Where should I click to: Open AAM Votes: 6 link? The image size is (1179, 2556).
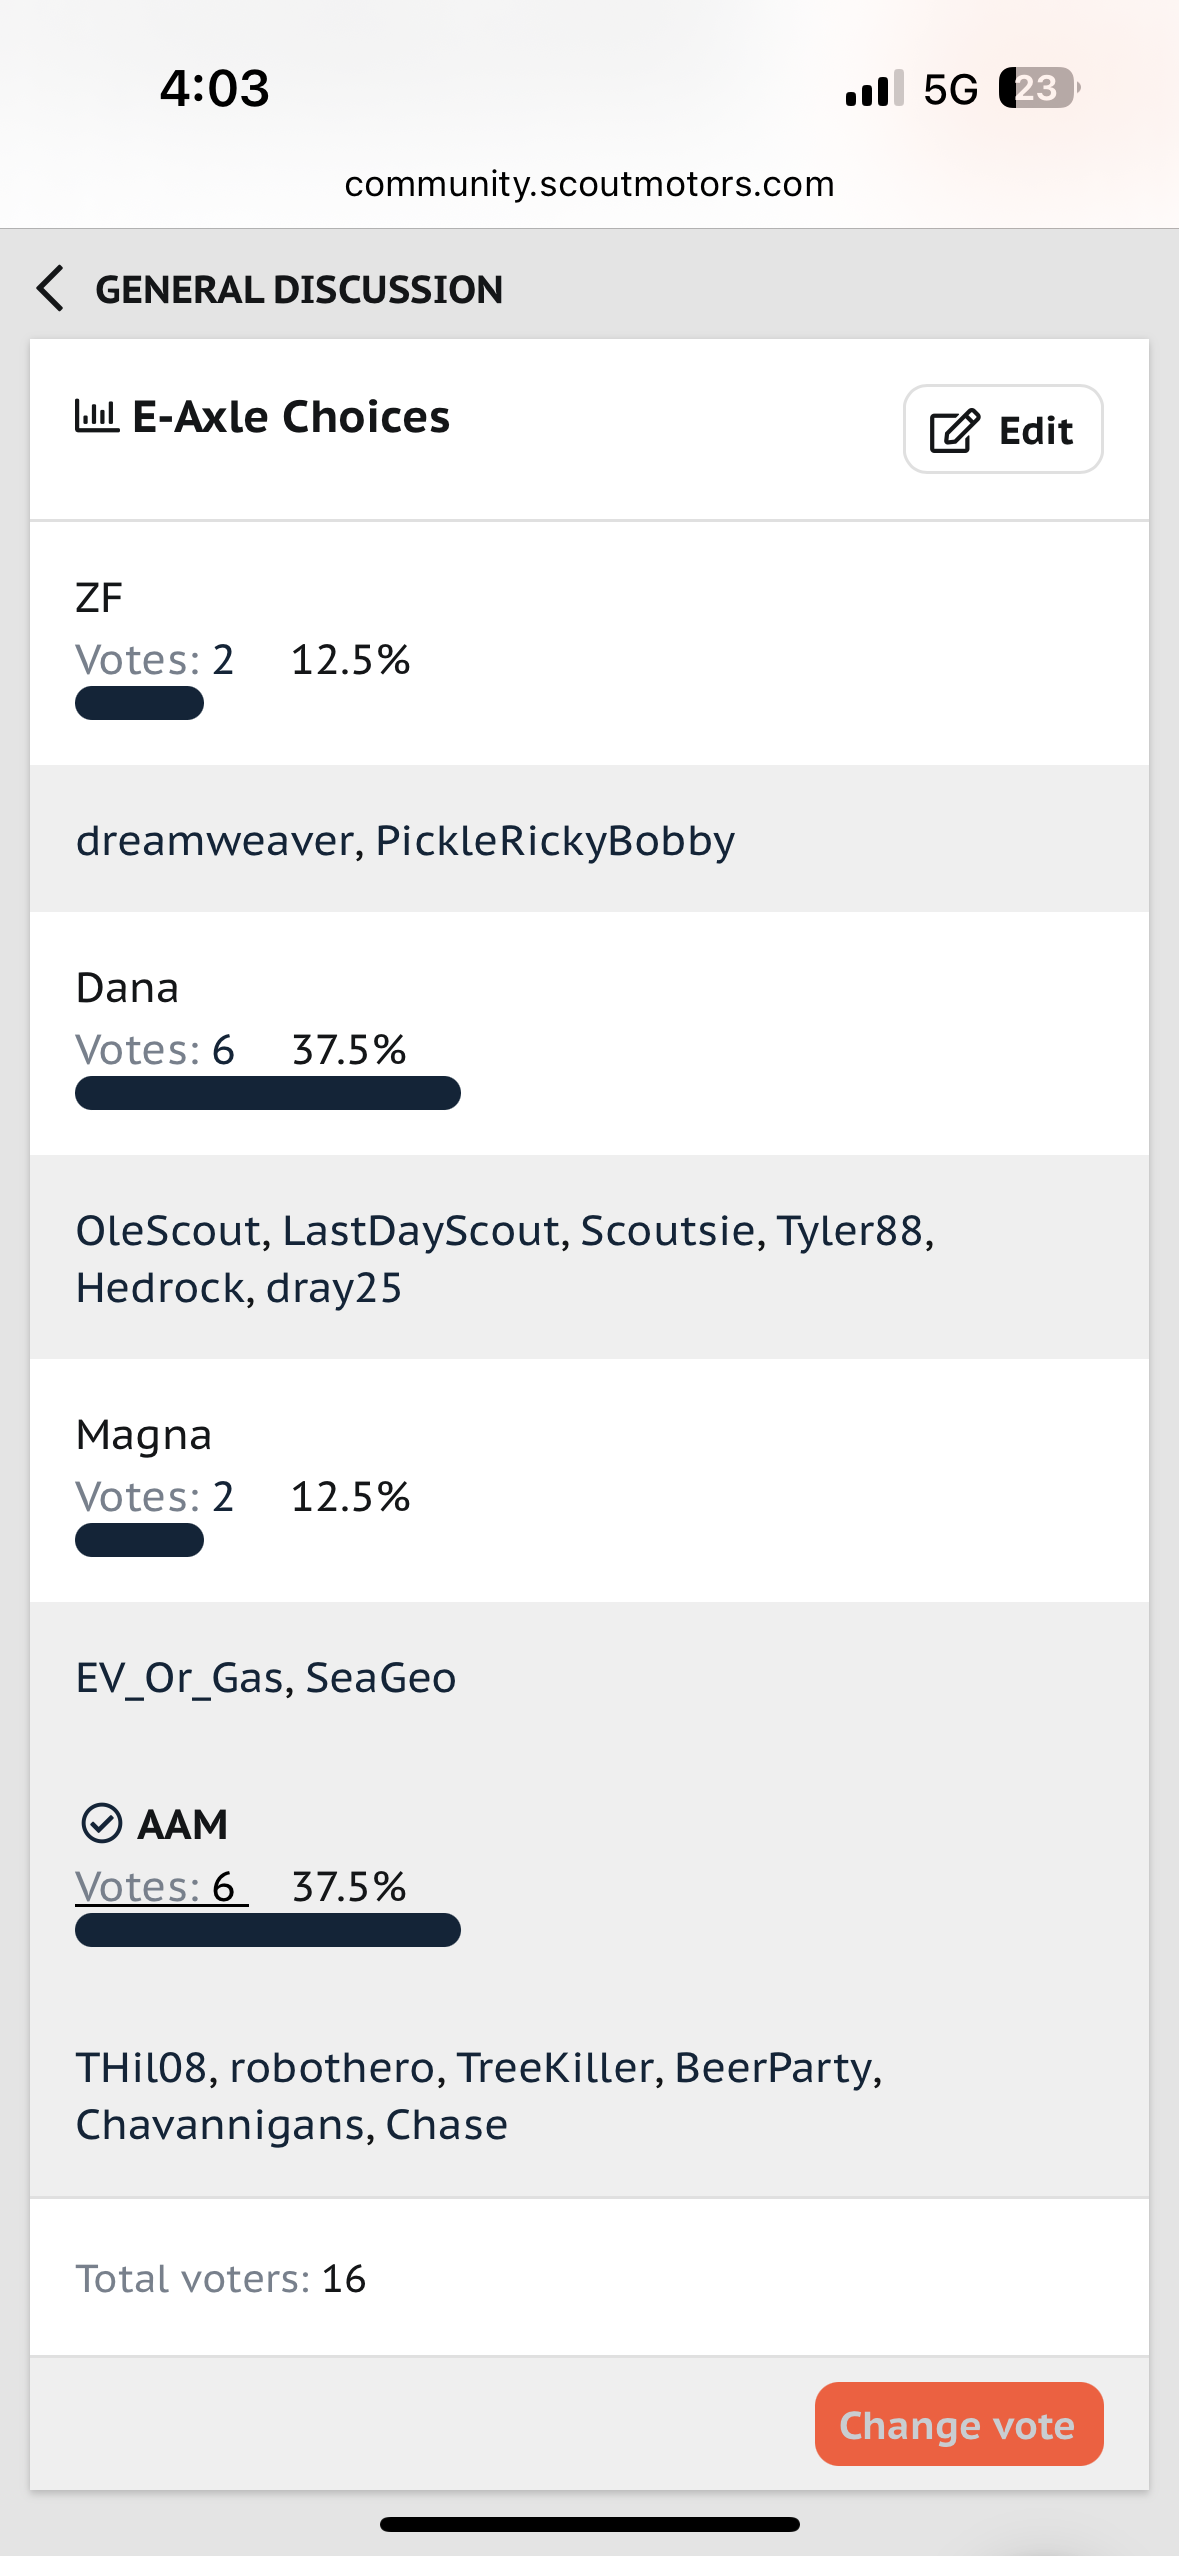[x=161, y=1887]
